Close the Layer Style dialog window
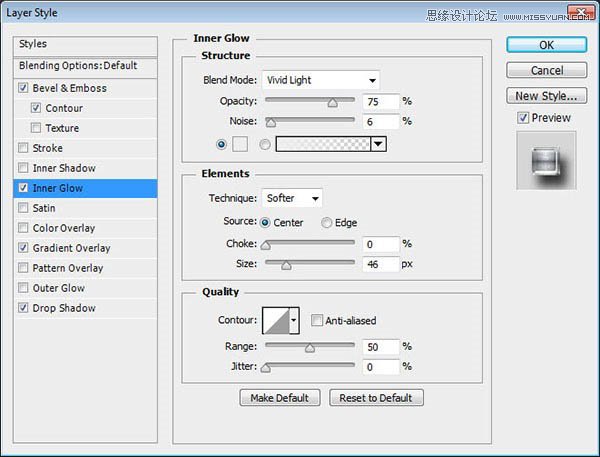This screenshot has width=600, height=457. click(x=580, y=11)
